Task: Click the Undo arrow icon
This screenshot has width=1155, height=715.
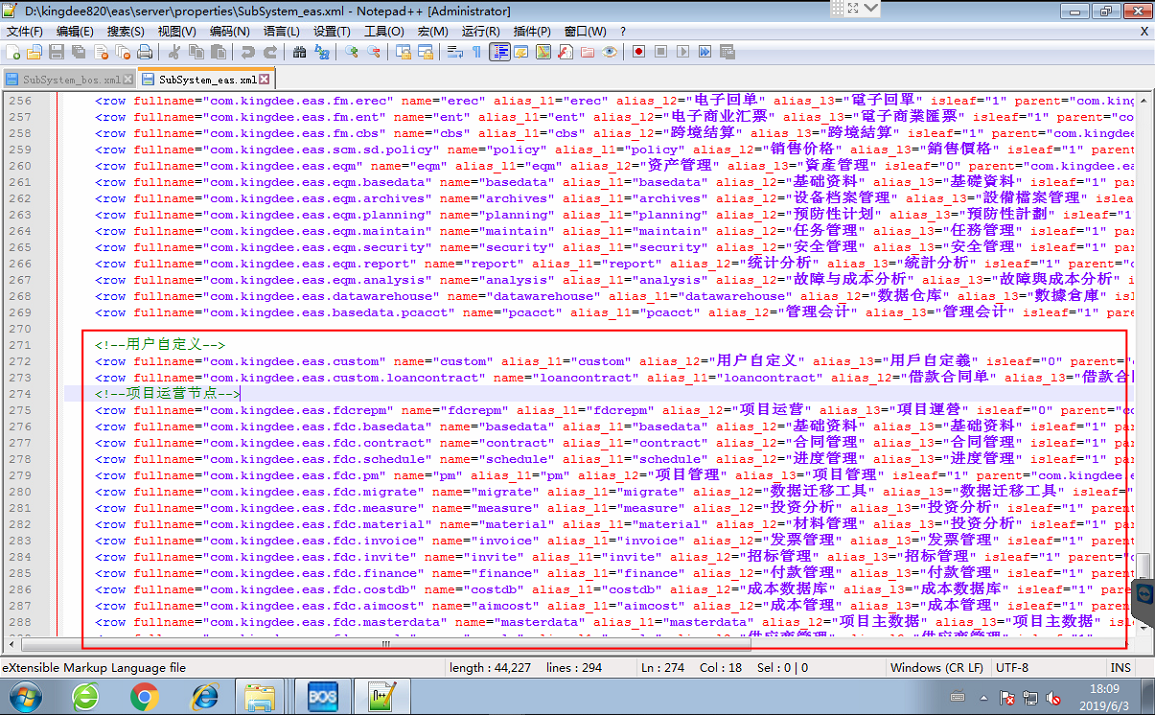Action: 248,52
